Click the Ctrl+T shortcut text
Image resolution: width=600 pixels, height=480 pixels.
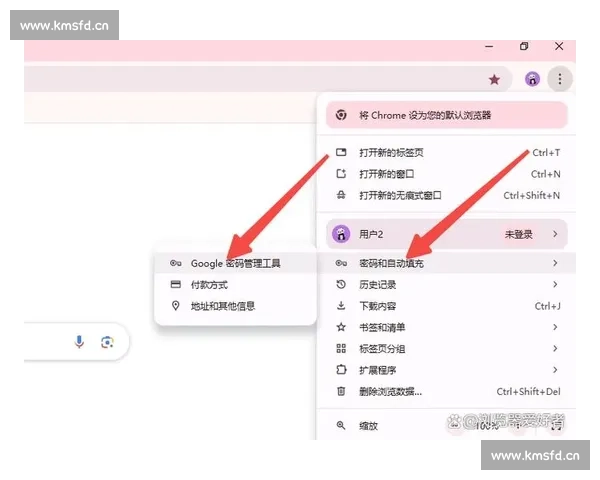[x=546, y=153]
